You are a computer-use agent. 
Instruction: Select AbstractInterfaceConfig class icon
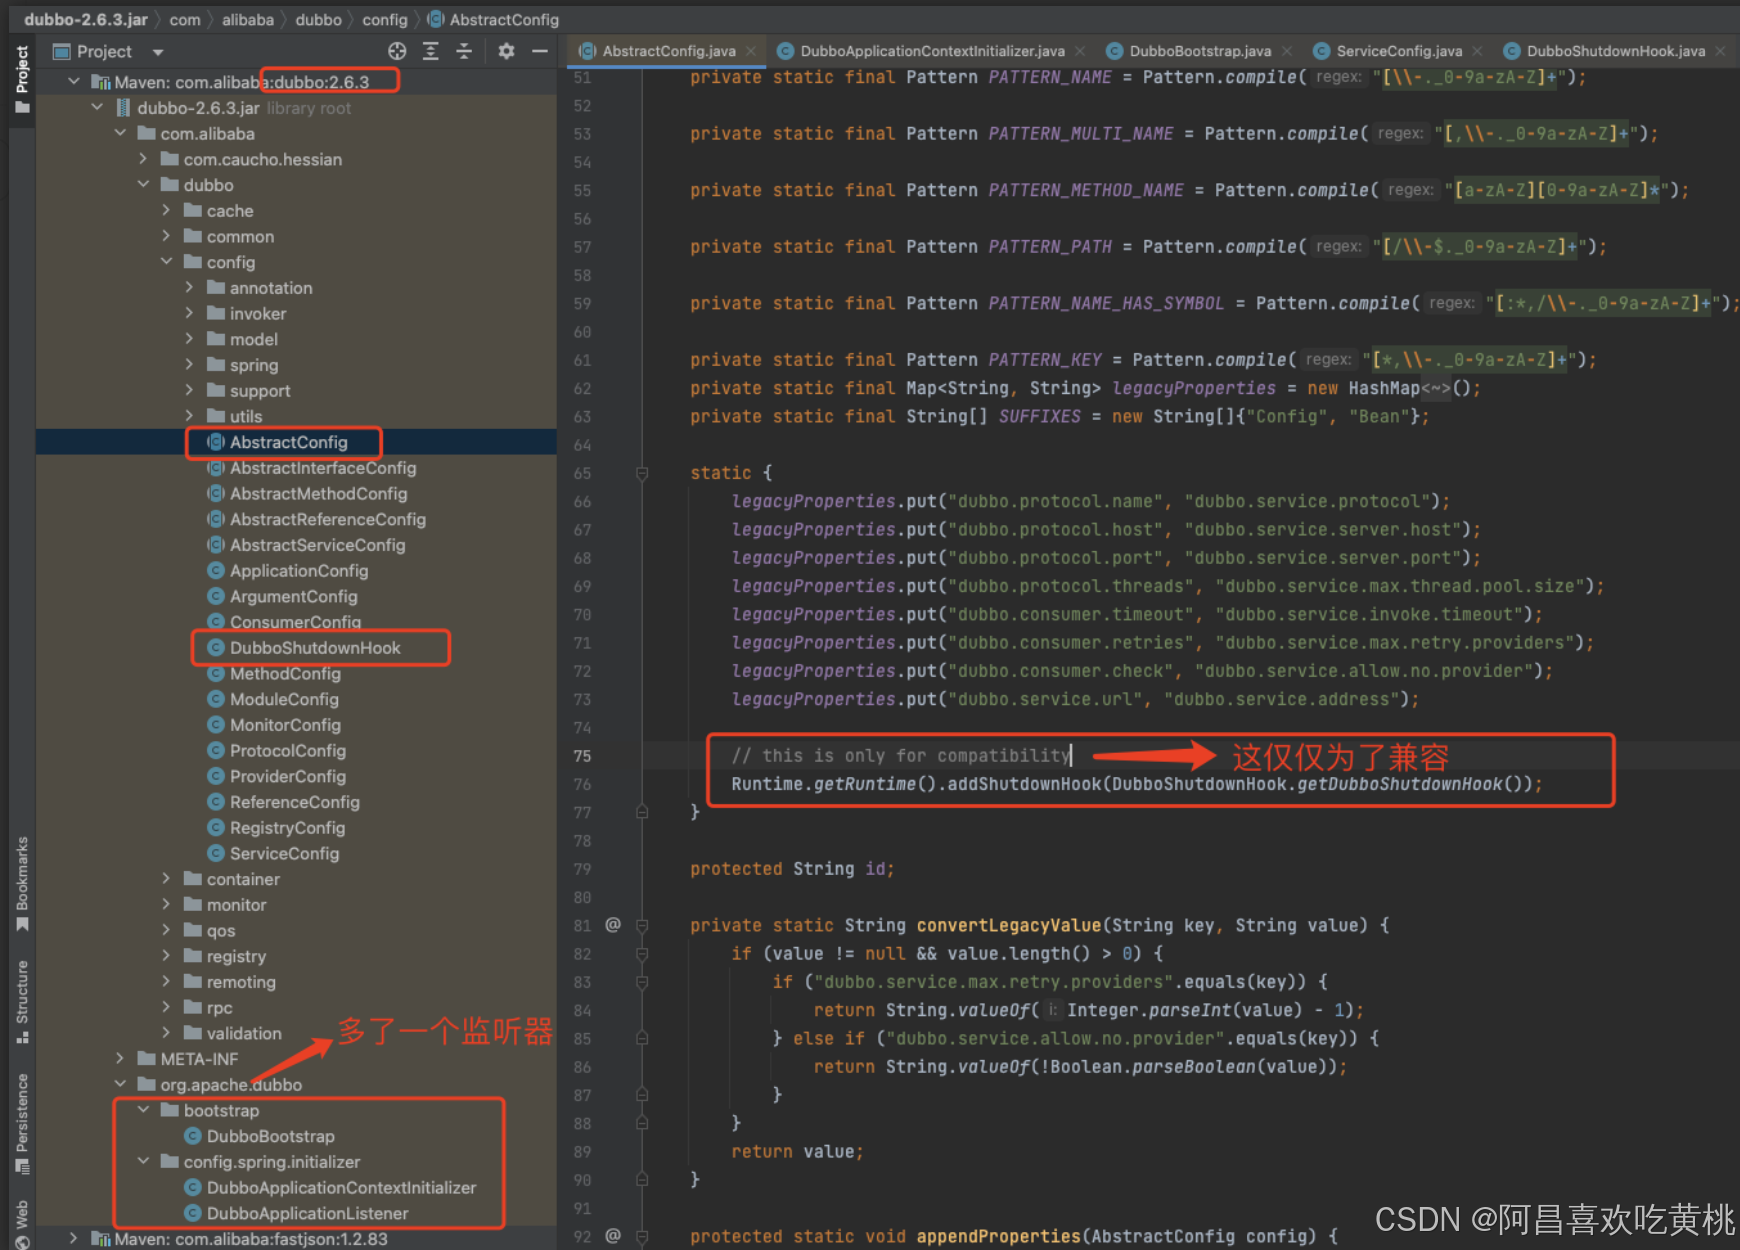point(215,468)
